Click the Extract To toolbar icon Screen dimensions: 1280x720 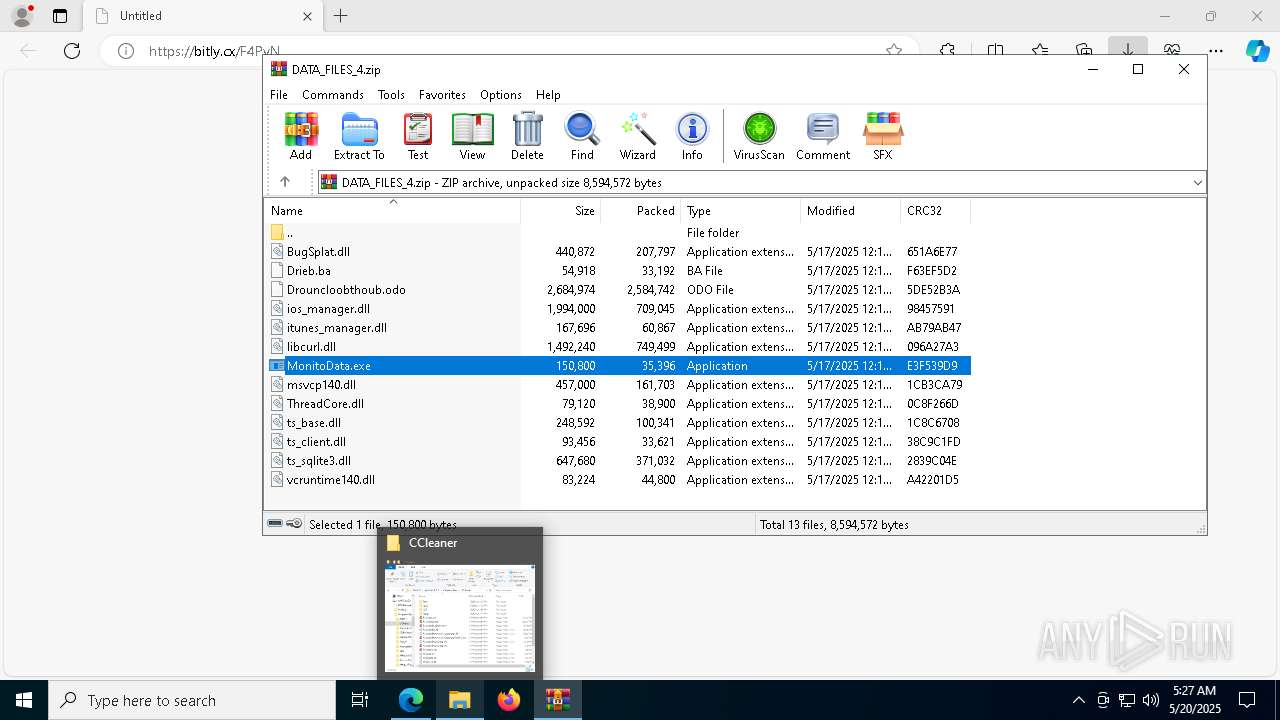(359, 136)
